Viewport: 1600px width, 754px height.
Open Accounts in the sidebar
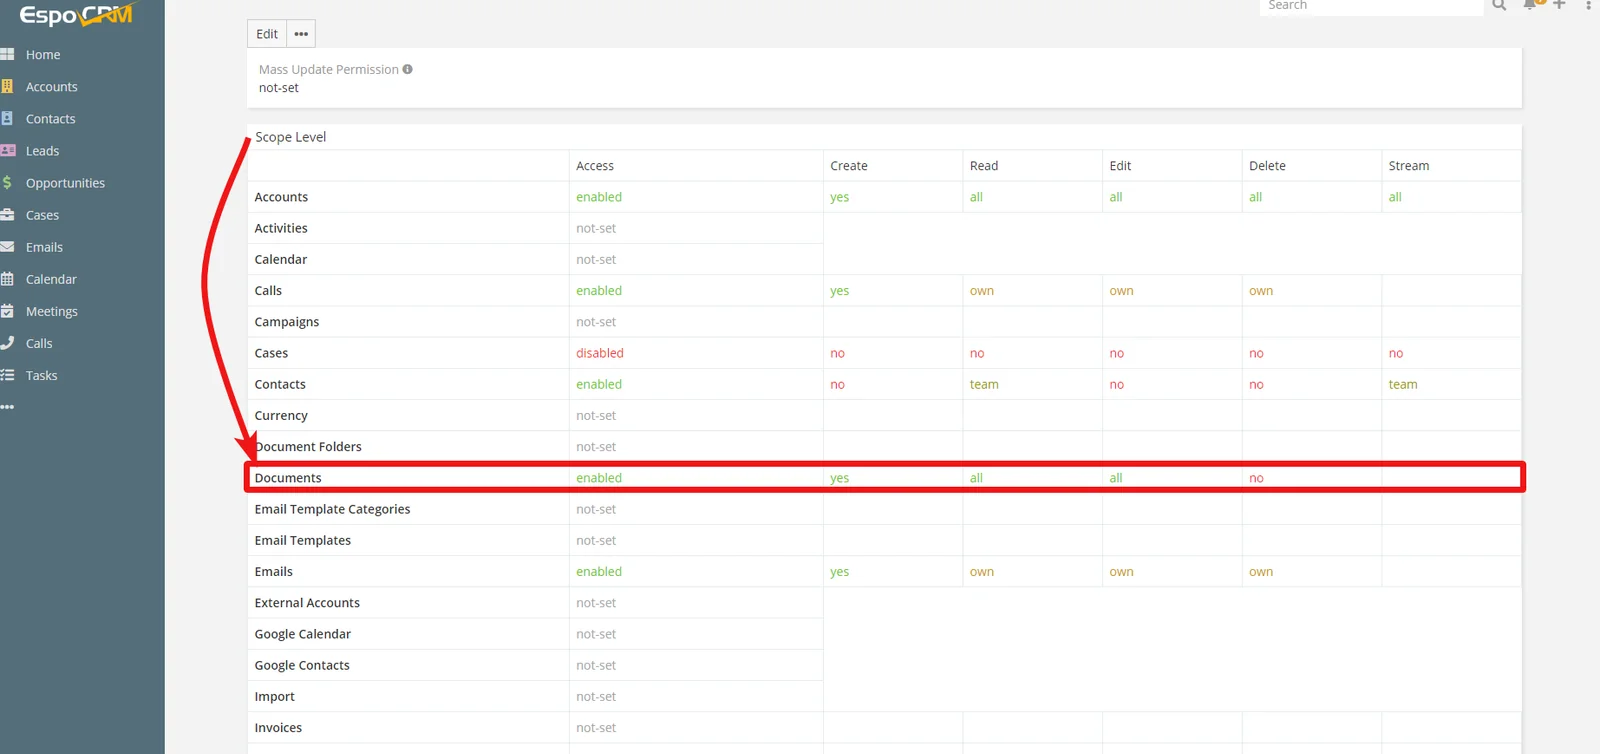(52, 87)
